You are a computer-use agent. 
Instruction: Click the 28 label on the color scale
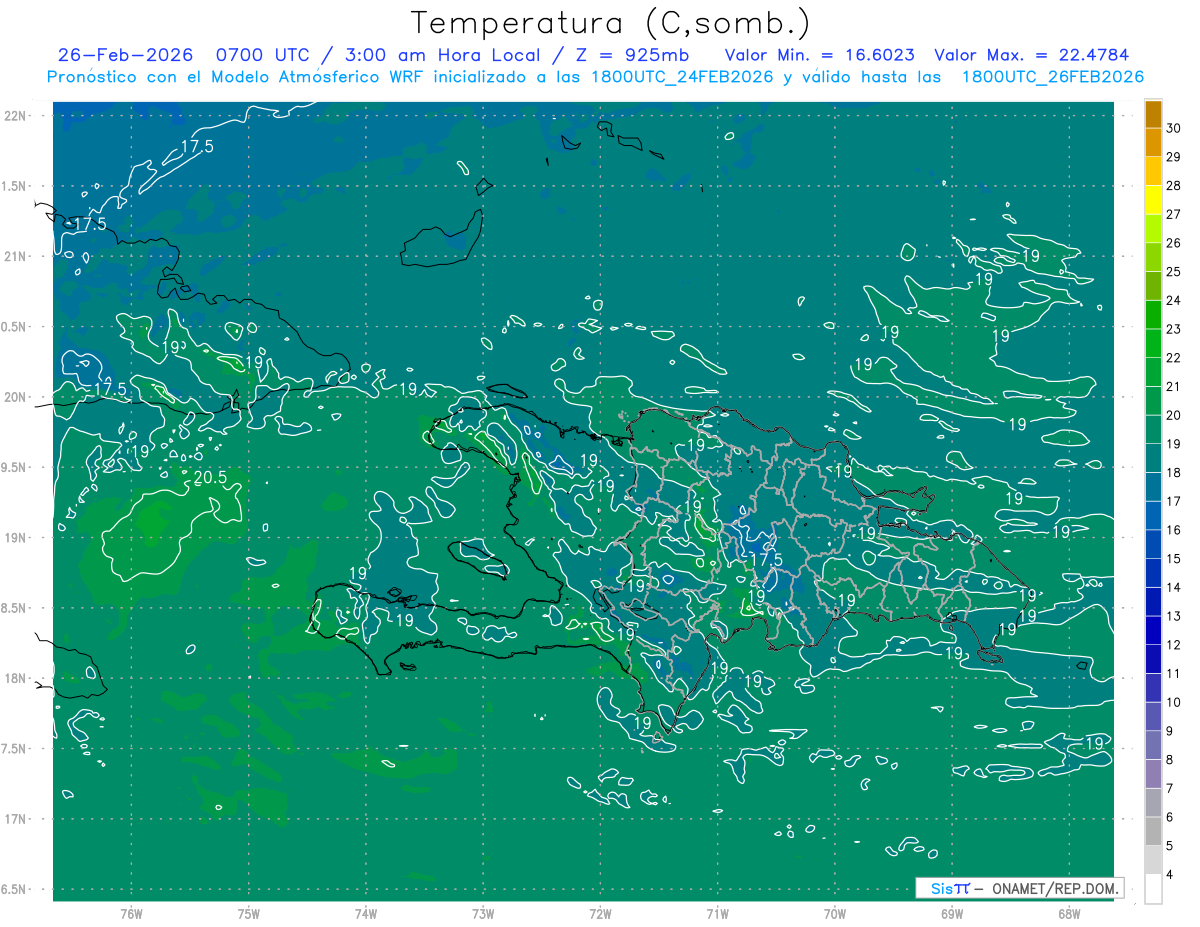[x=1173, y=185]
